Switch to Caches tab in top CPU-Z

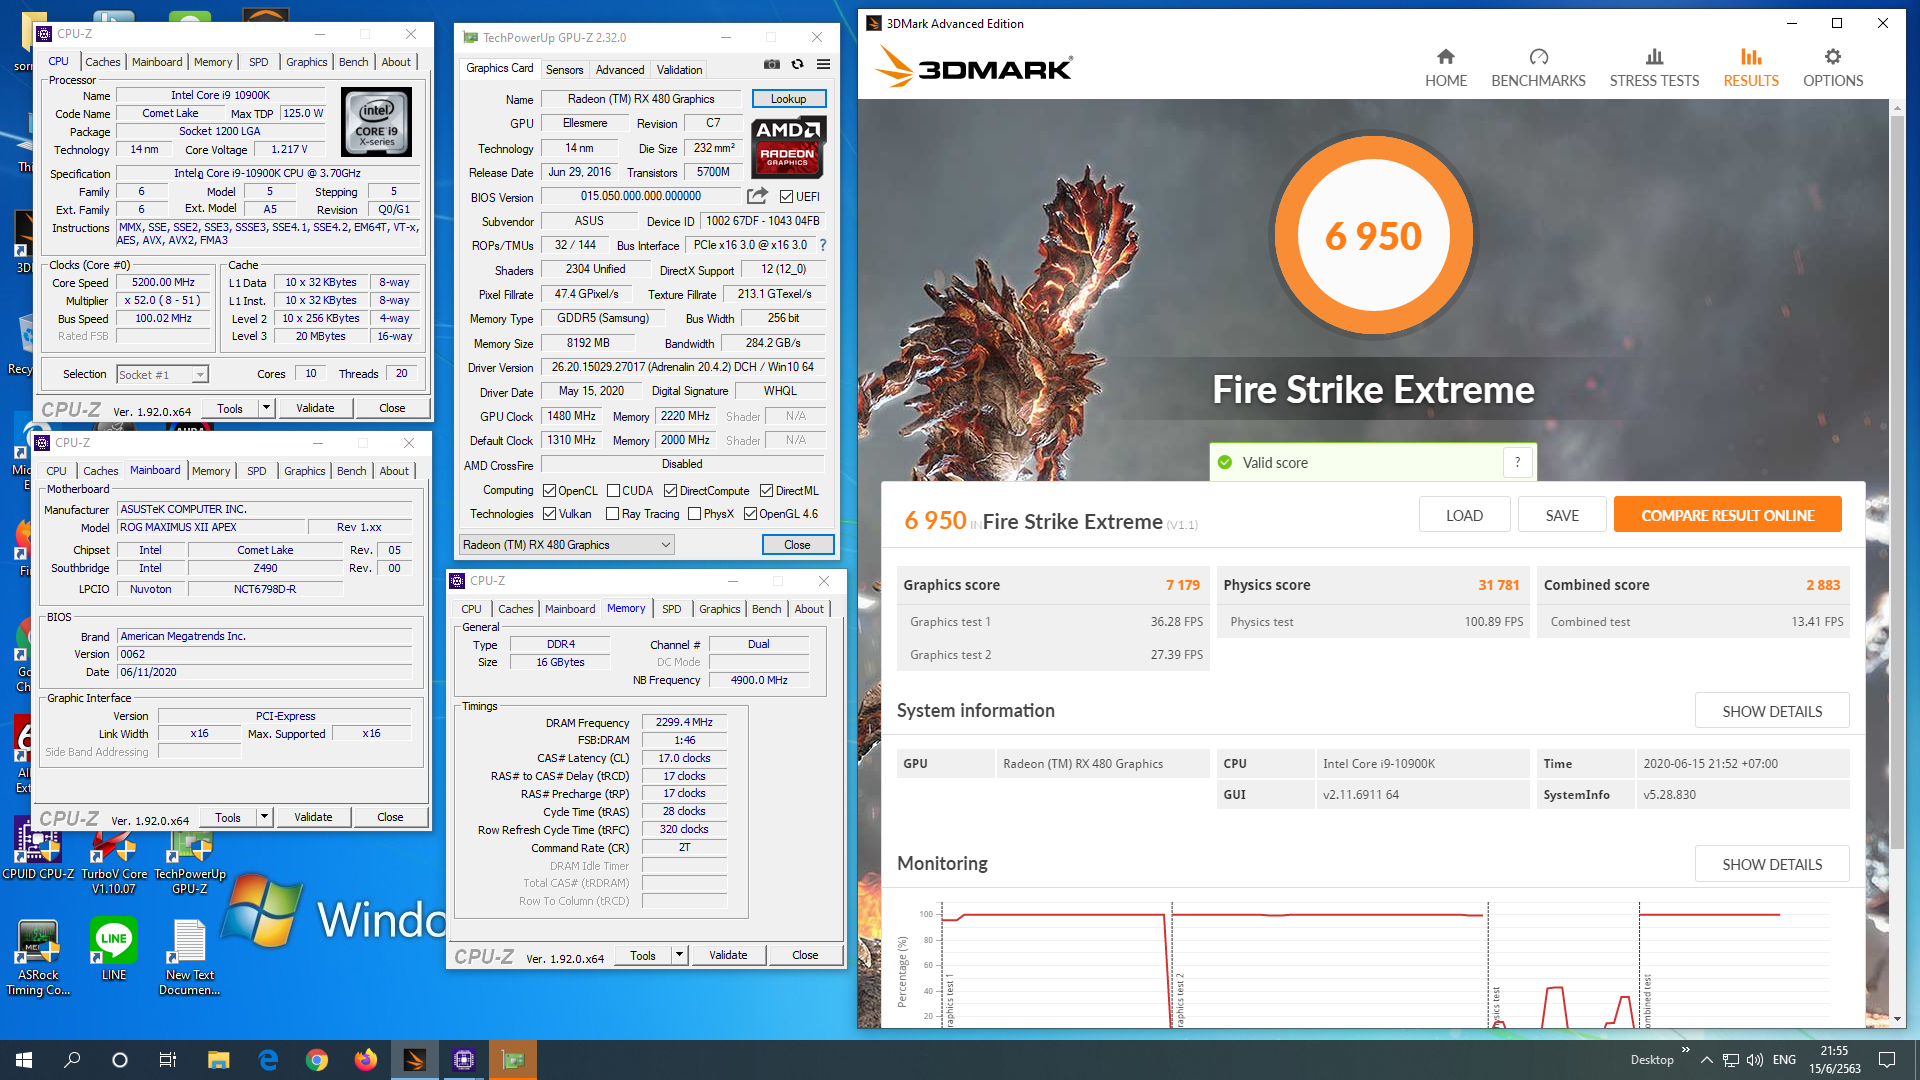tap(102, 62)
